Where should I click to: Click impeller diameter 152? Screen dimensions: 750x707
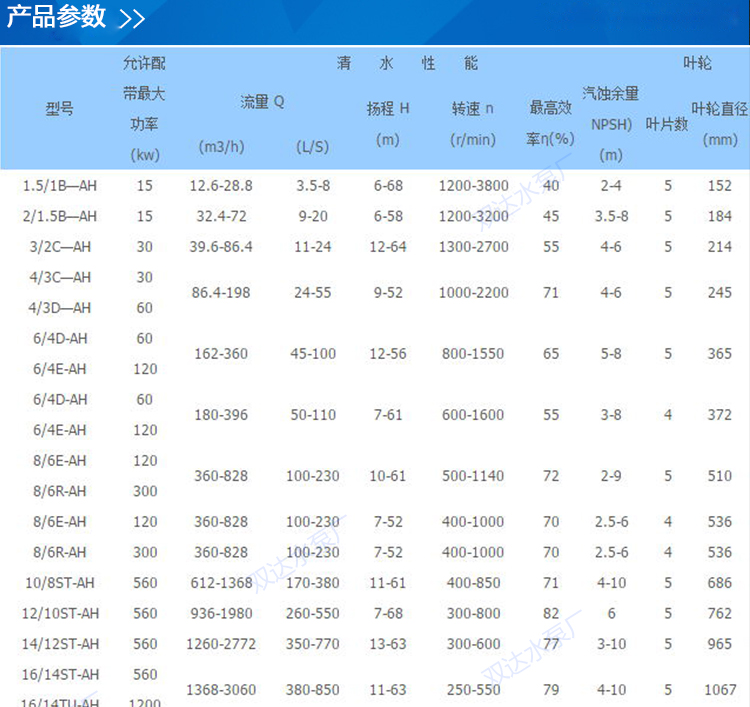tap(720, 186)
